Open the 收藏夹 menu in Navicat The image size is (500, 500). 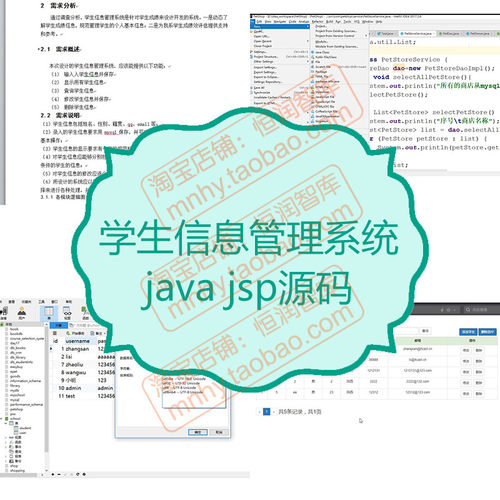[26, 302]
